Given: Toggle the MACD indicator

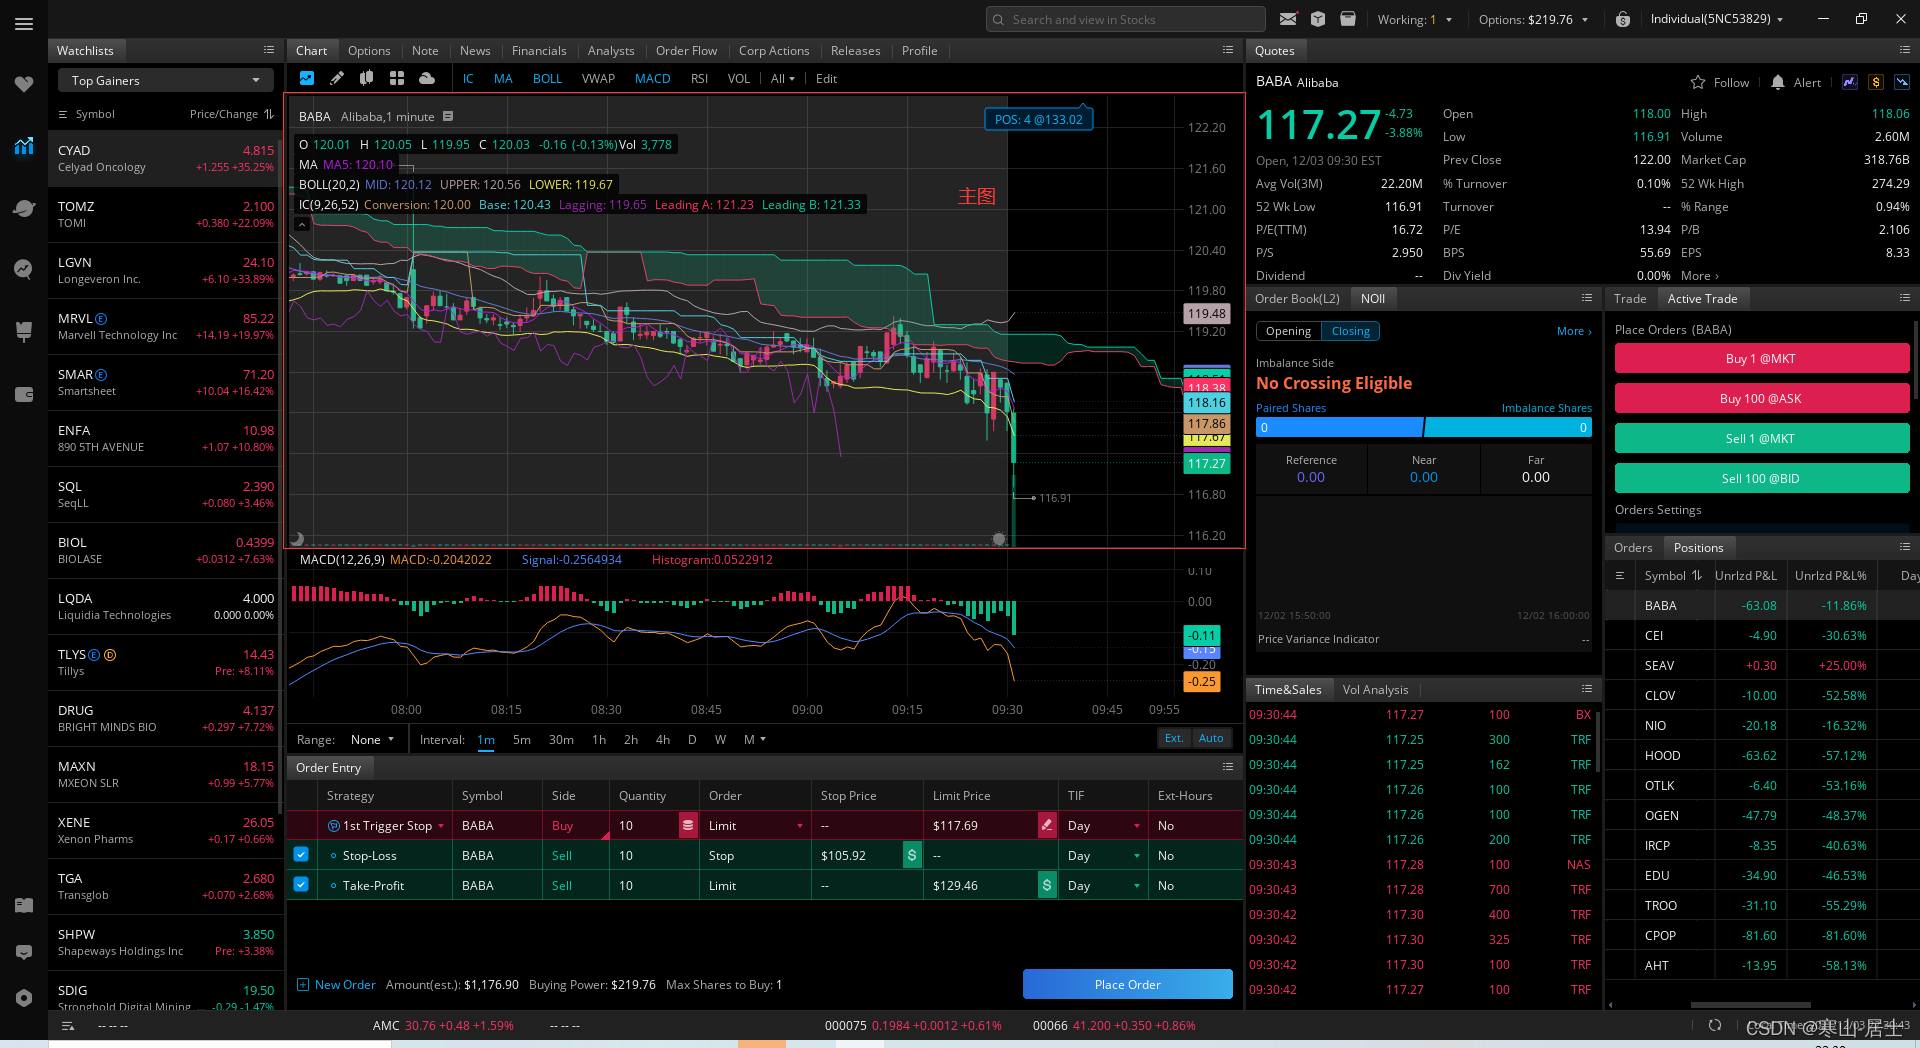Looking at the screenshot, I should tap(652, 79).
